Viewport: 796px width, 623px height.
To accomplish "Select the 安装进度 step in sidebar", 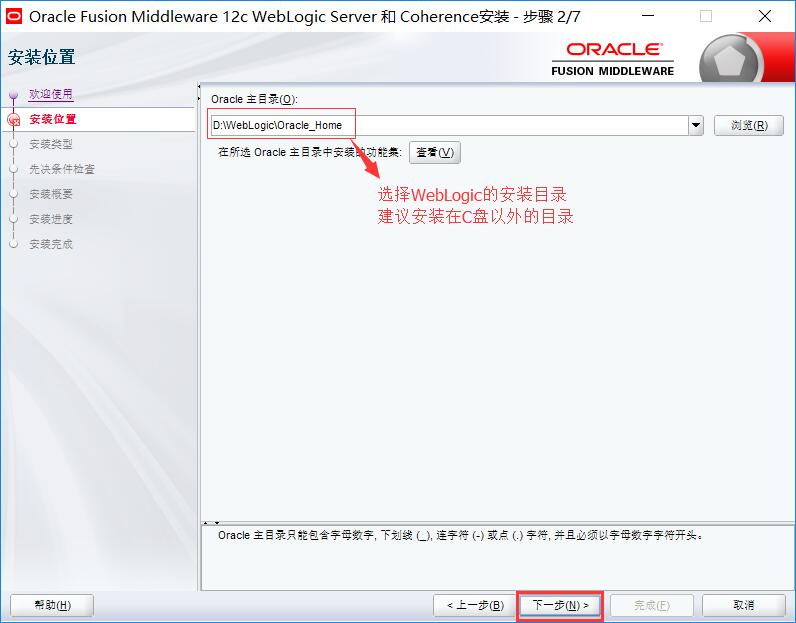I will [x=51, y=219].
